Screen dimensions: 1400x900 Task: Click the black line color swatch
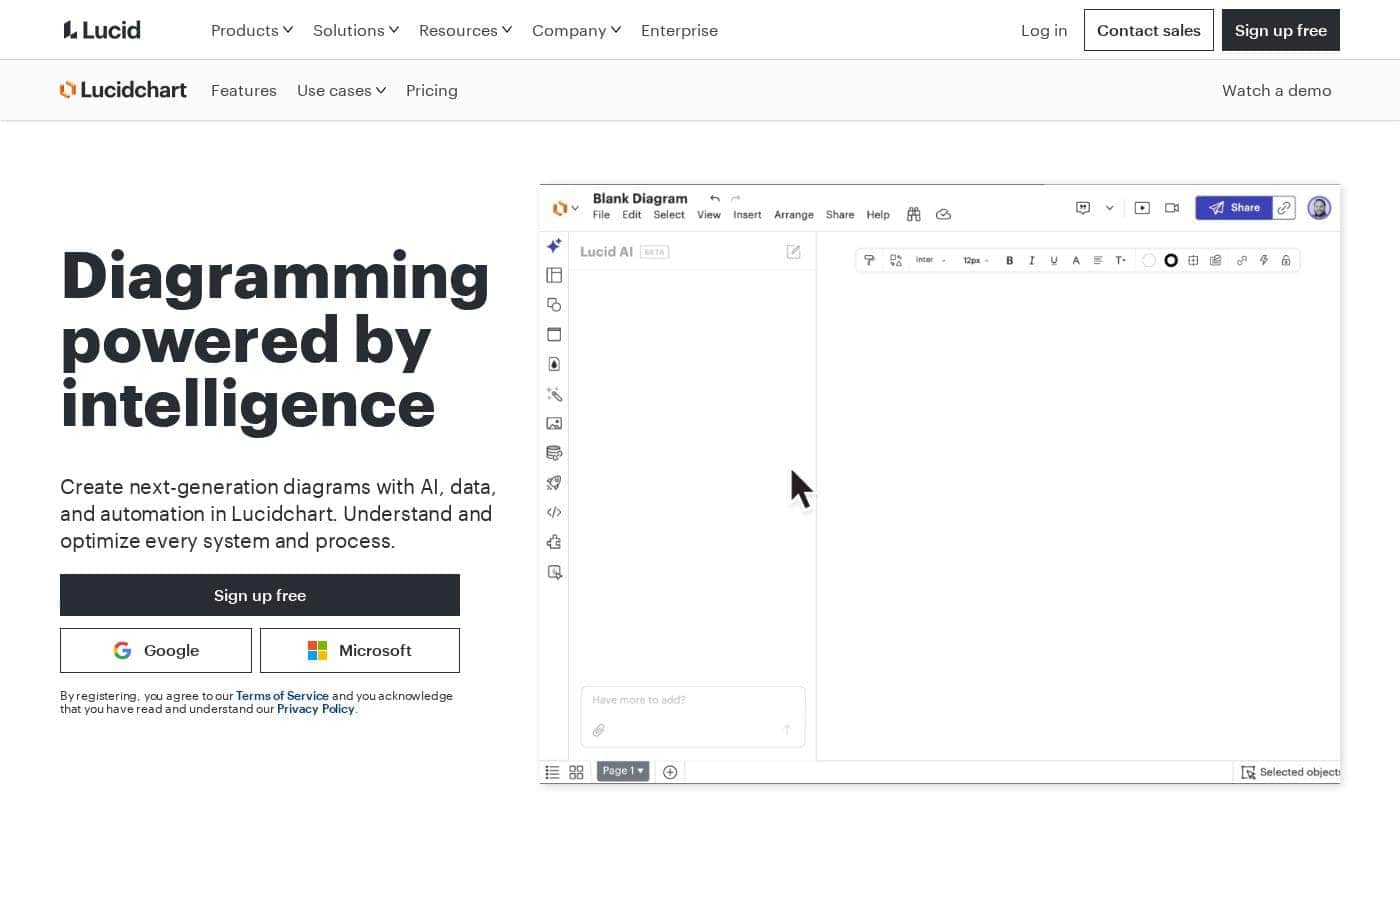[x=1171, y=260]
